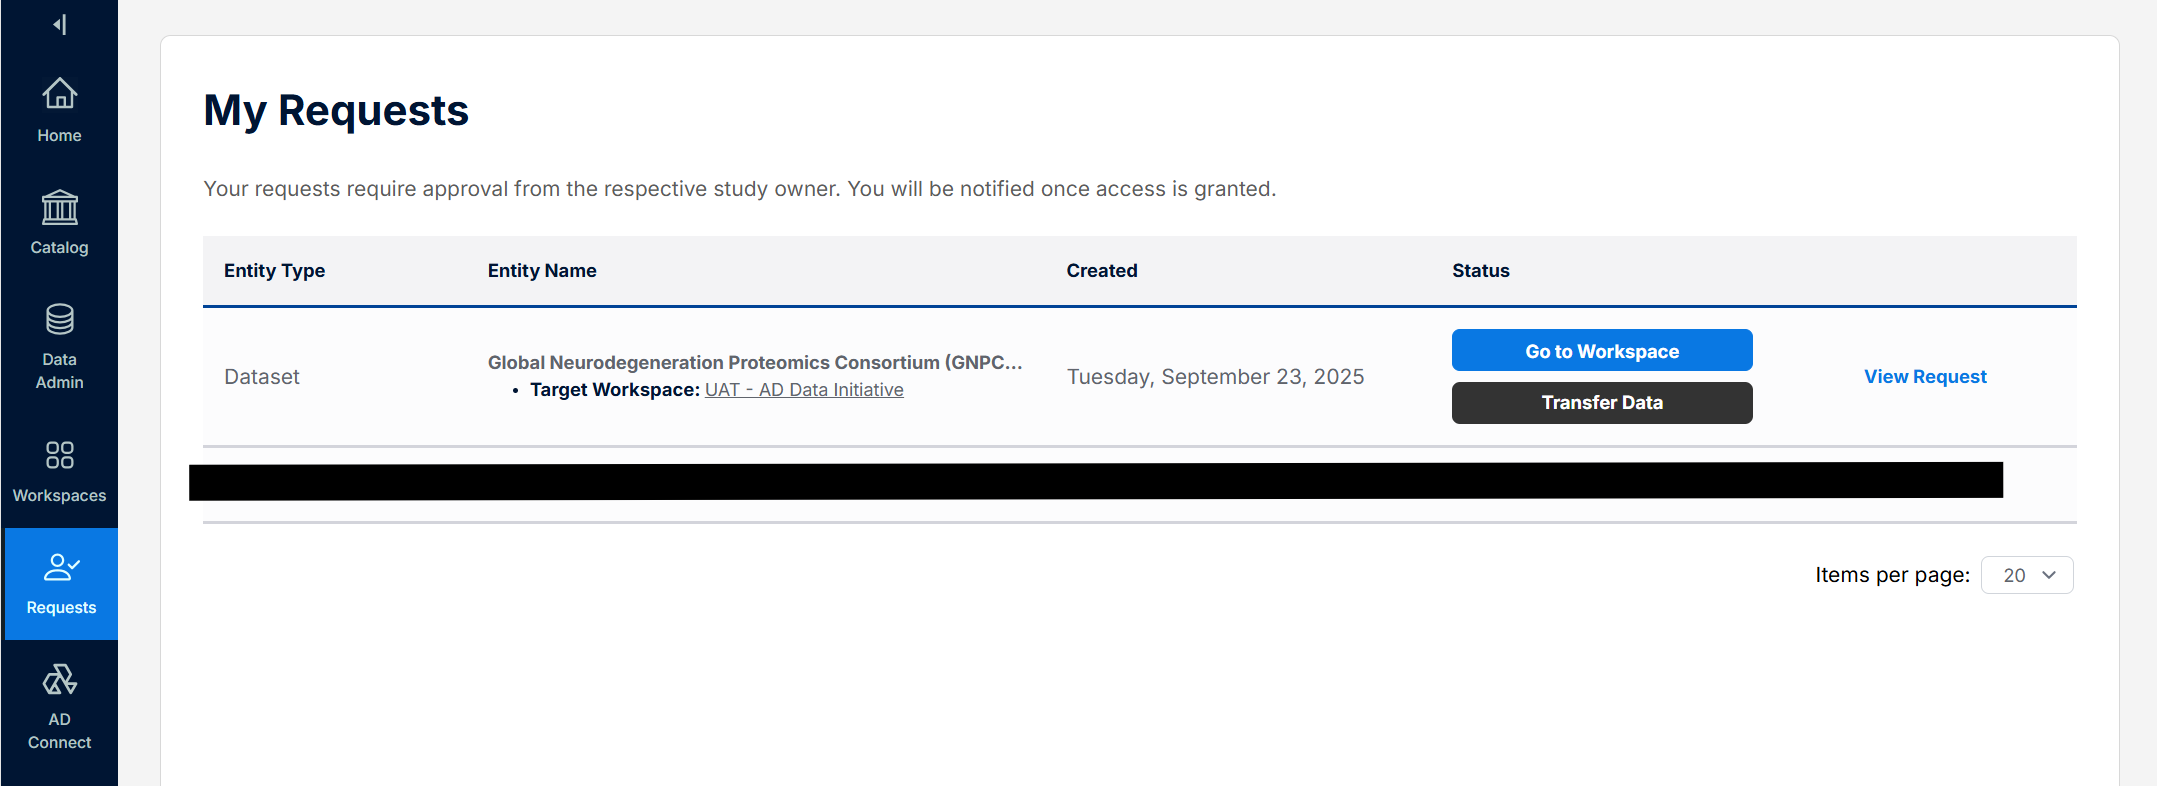Click the Data Admin database icon
This screenshot has width=2157, height=786.
click(x=60, y=320)
